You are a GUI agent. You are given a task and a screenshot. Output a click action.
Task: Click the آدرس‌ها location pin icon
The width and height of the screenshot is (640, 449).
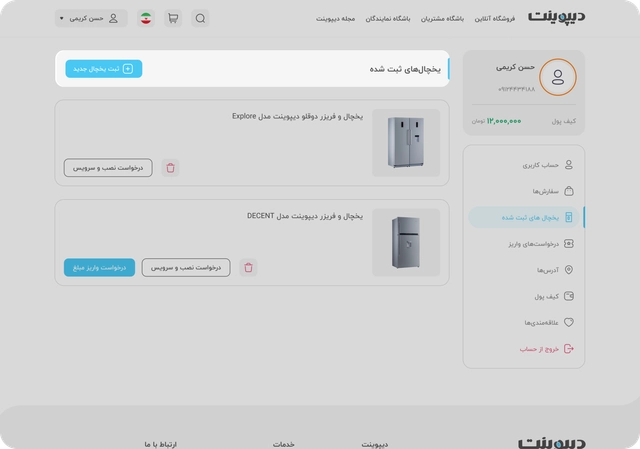point(569,270)
